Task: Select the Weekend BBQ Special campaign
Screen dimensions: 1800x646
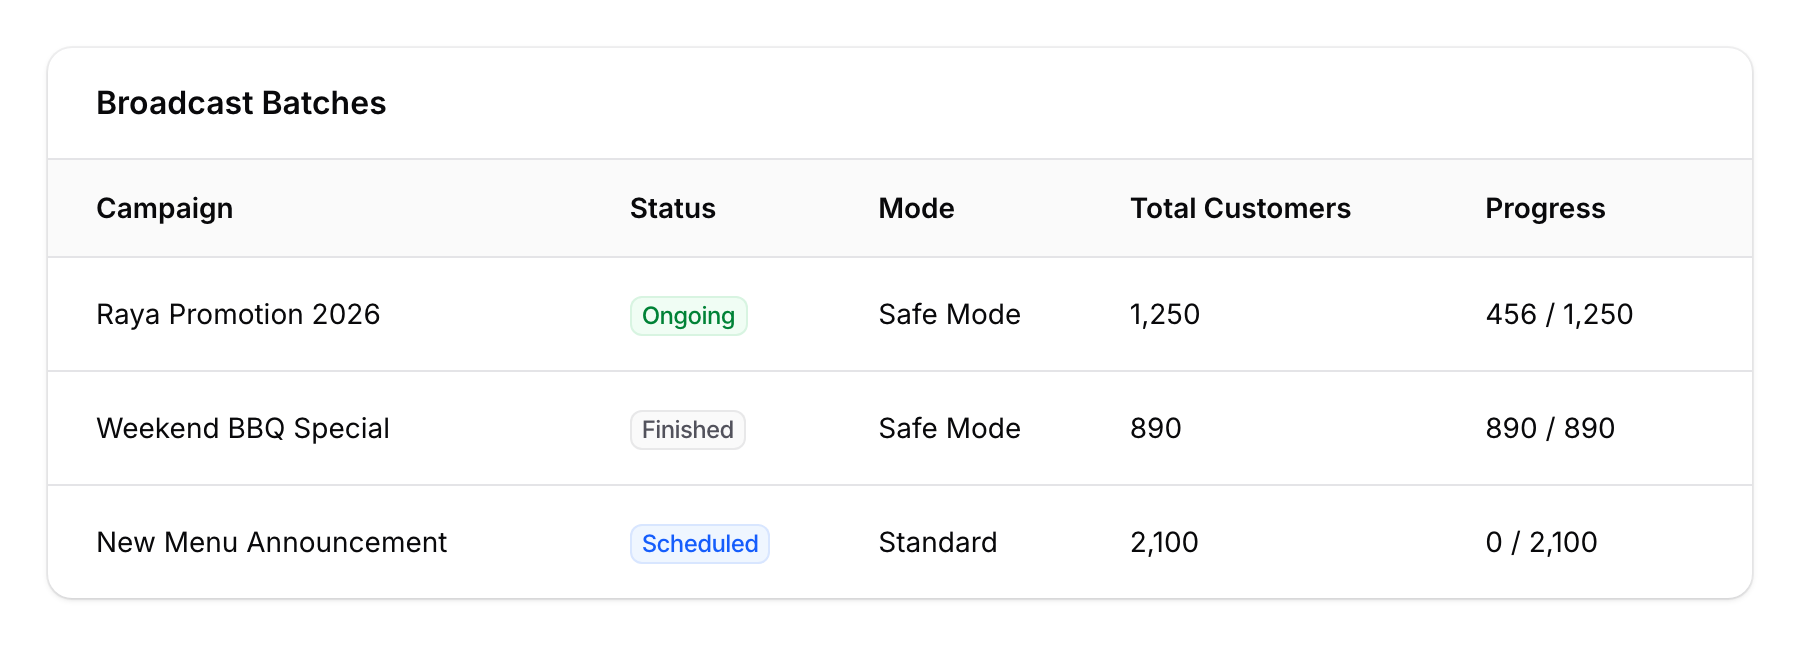Action: point(243,429)
